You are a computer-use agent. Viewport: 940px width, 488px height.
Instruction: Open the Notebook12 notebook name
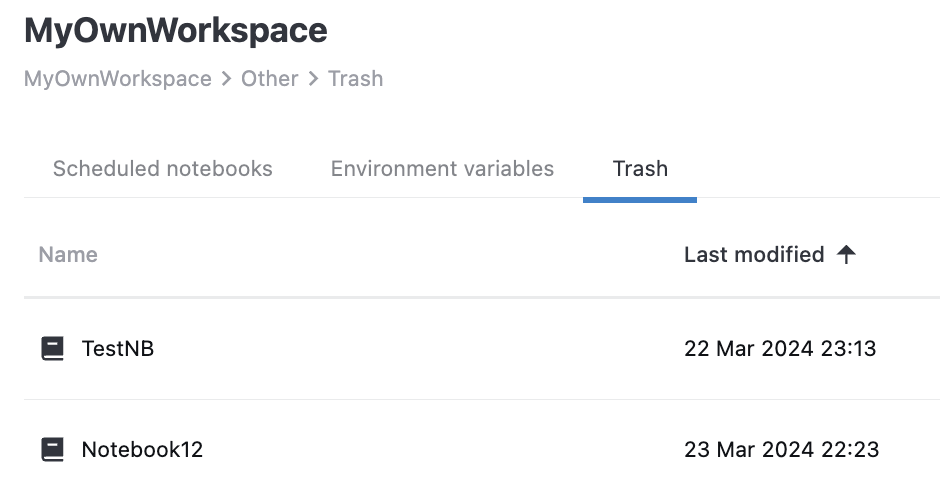[x=142, y=450]
